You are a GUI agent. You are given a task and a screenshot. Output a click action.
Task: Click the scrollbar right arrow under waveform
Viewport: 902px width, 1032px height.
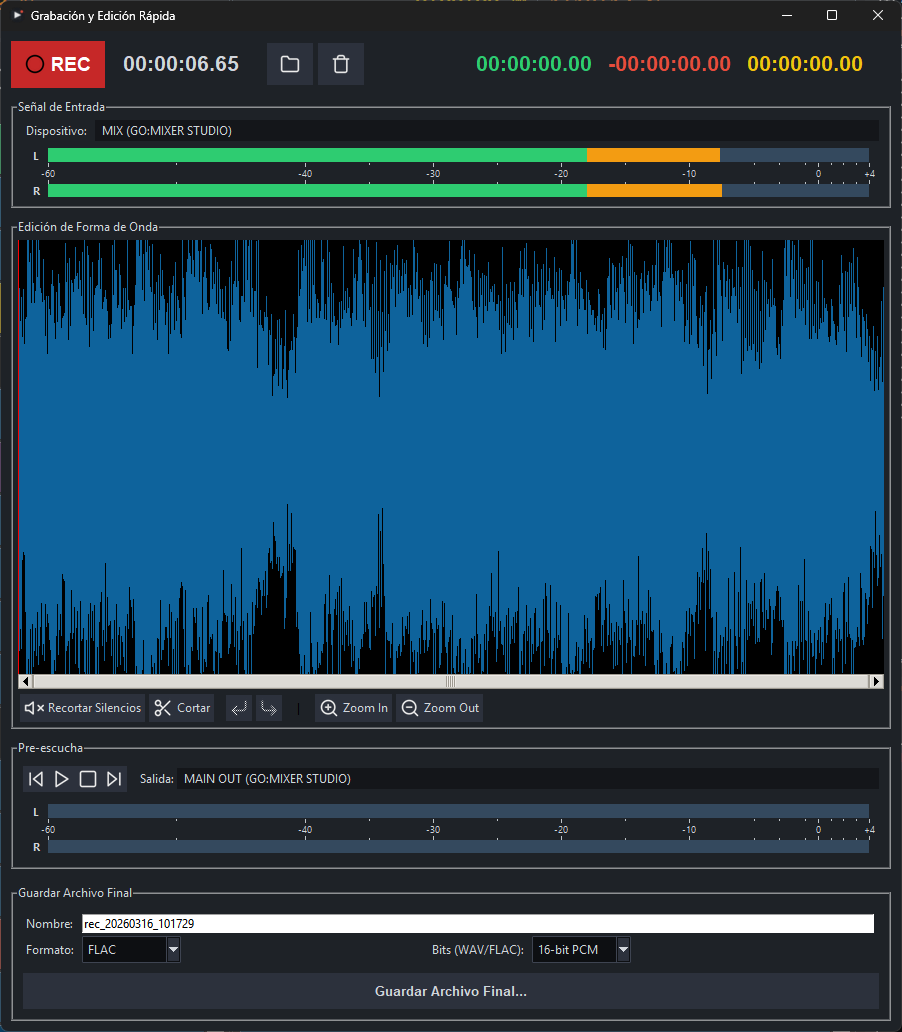[876, 681]
